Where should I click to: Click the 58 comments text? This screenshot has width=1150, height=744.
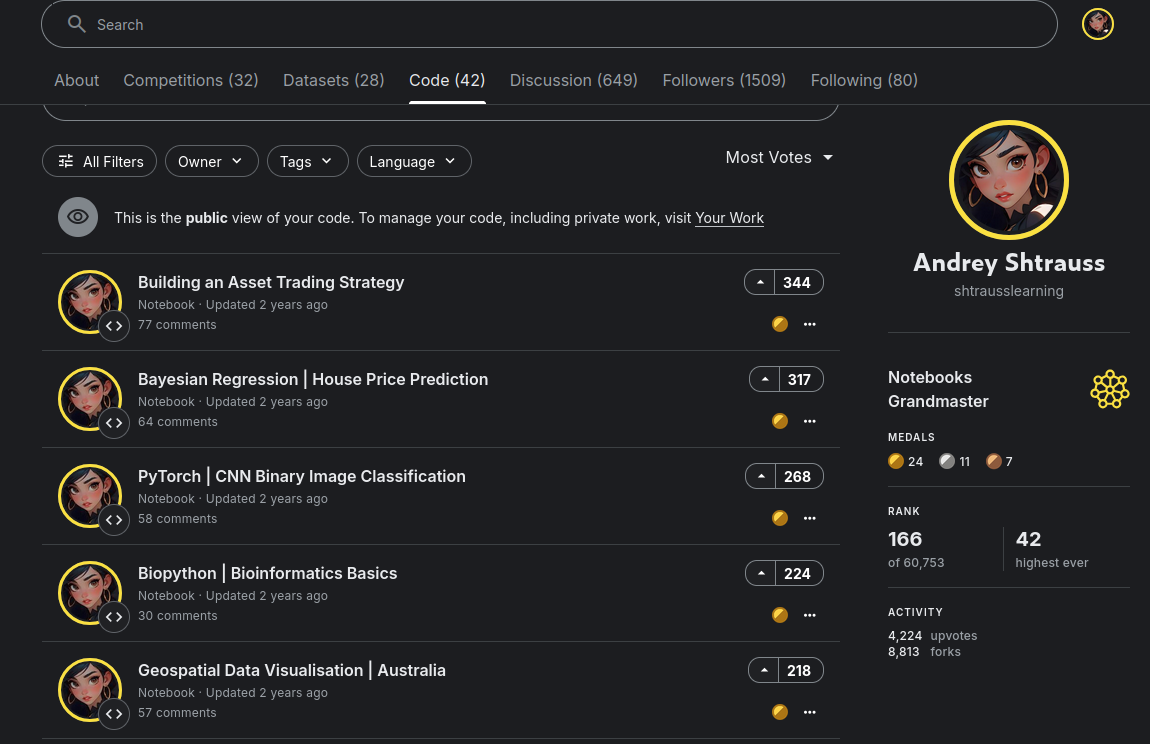(177, 519)
